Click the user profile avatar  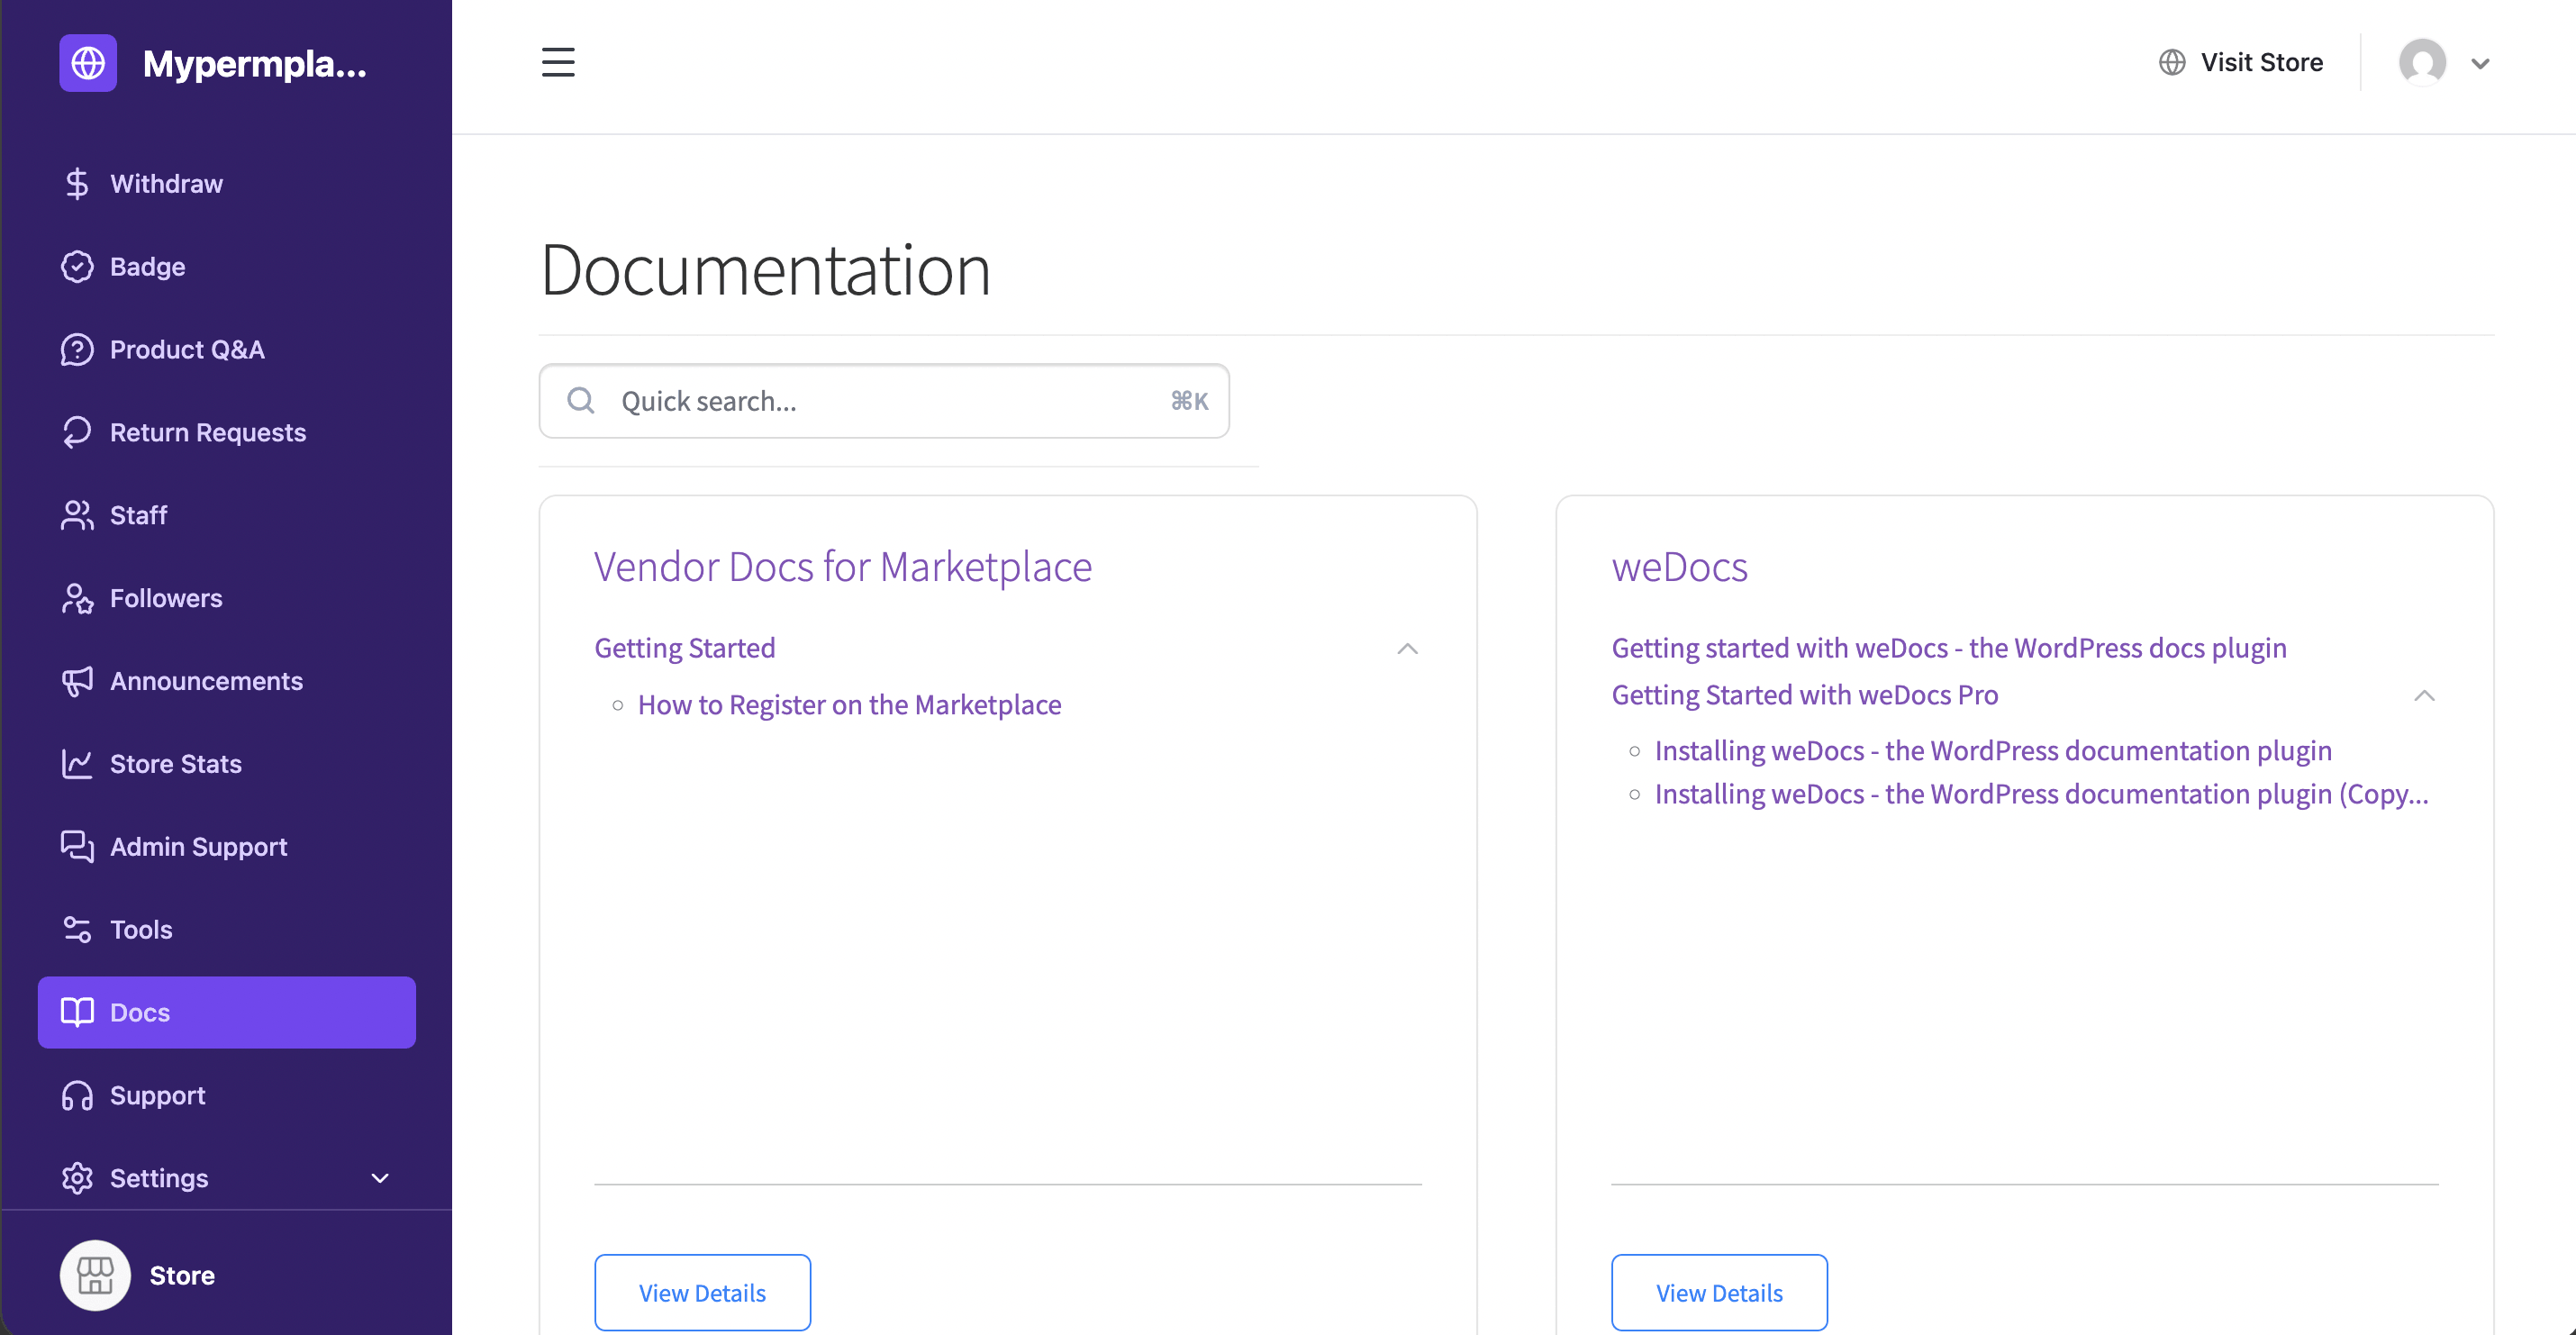[x=2422, y=62]
